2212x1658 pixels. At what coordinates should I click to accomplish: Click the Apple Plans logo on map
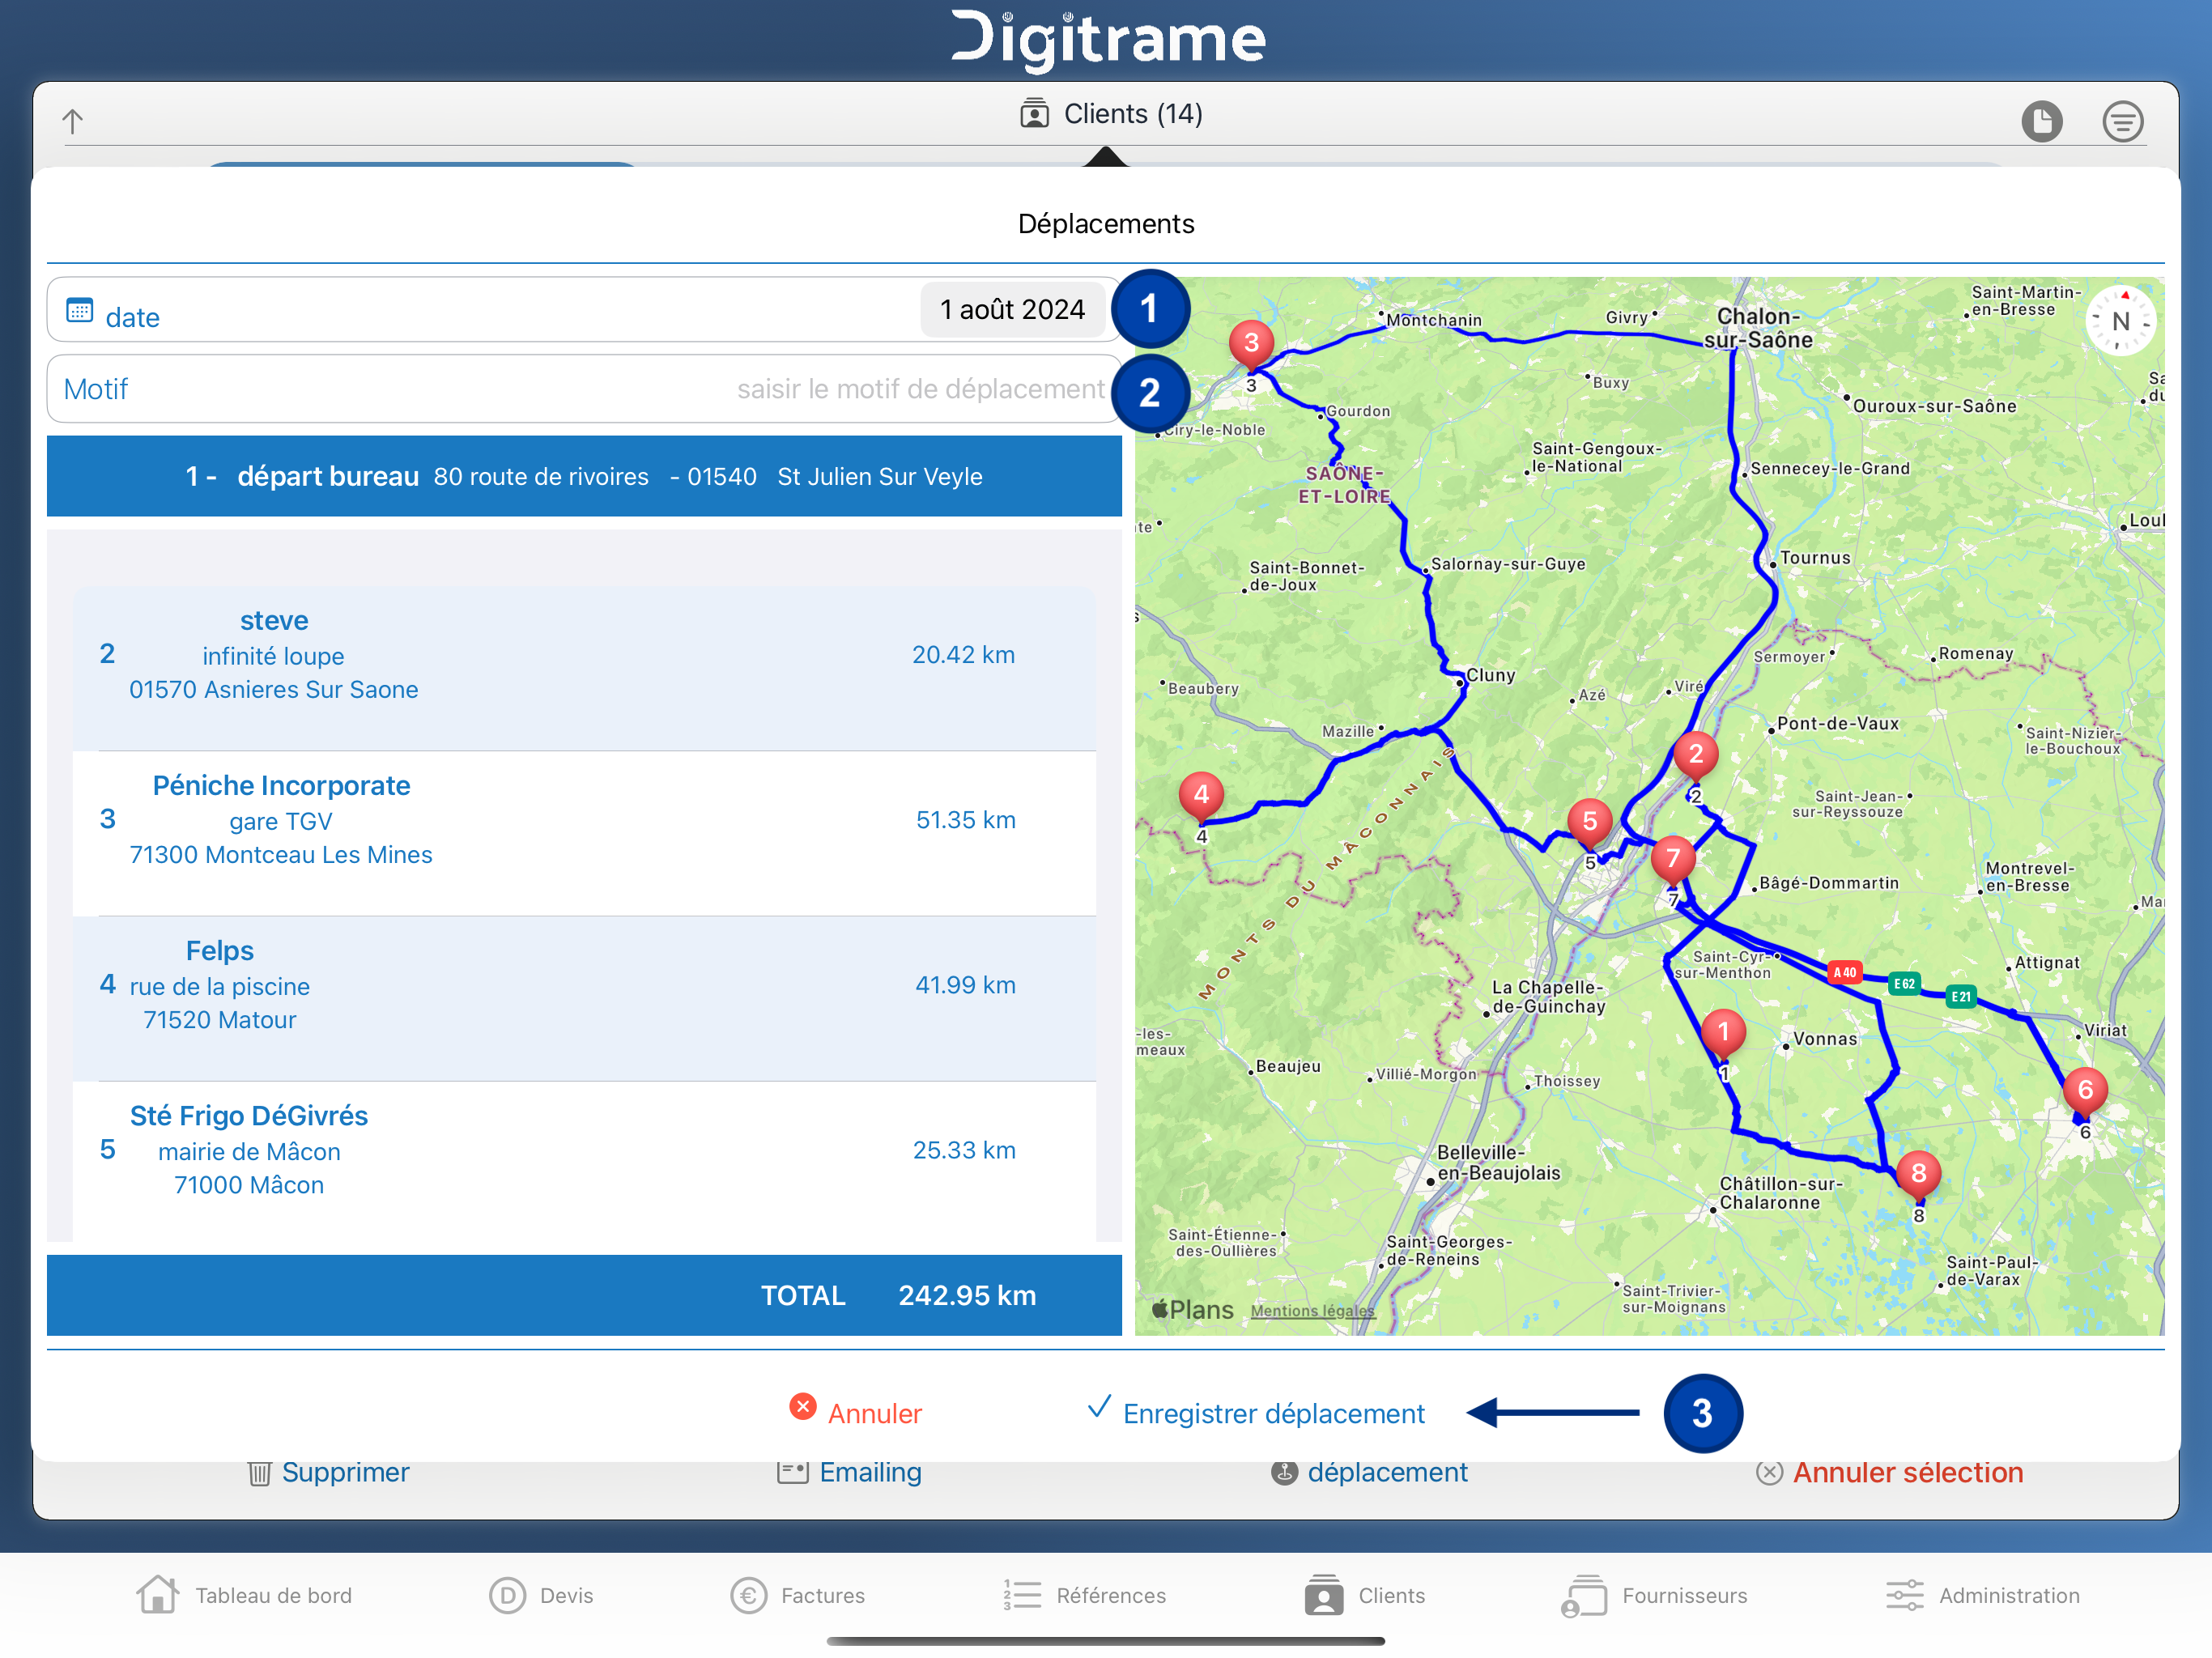click(x=1192, y=1309)
